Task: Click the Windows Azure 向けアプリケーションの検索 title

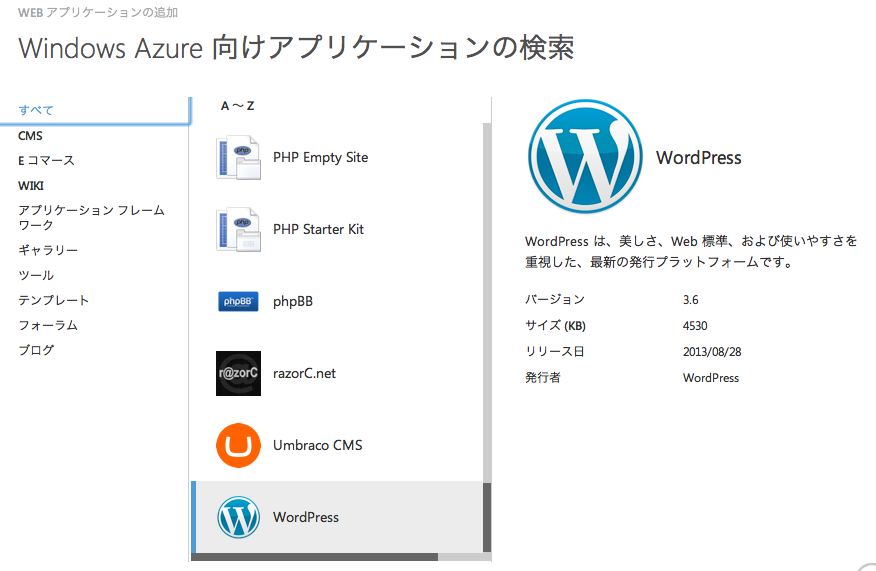Action: [x=296, y=48]
